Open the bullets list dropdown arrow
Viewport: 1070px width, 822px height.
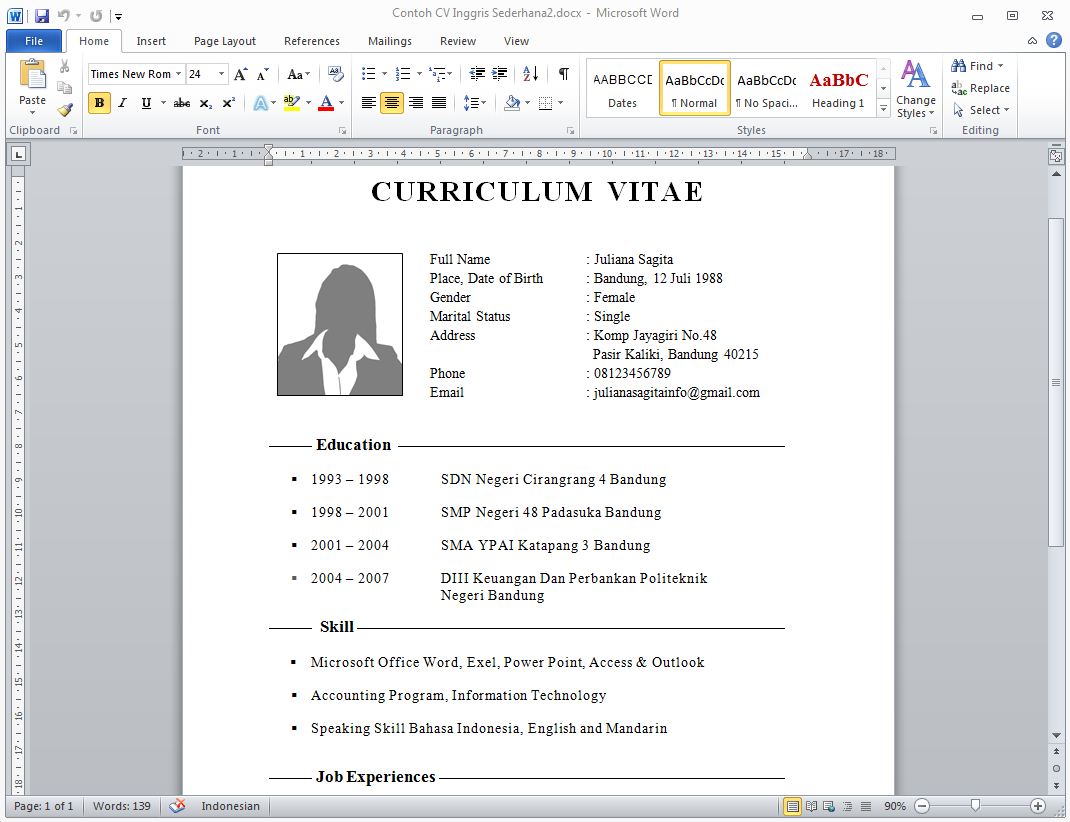tap(384, 74)
